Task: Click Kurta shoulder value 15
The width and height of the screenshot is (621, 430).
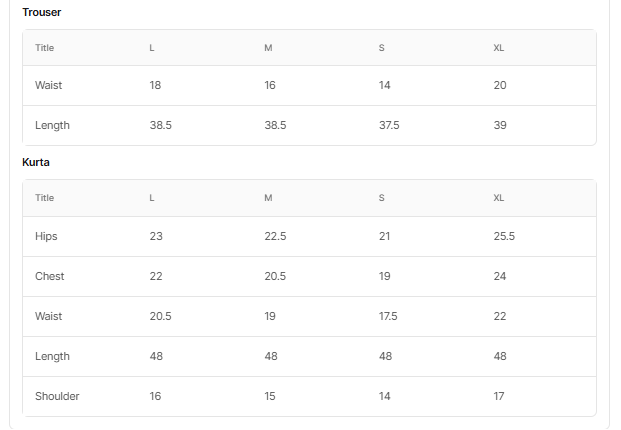Action: [270, 396]
